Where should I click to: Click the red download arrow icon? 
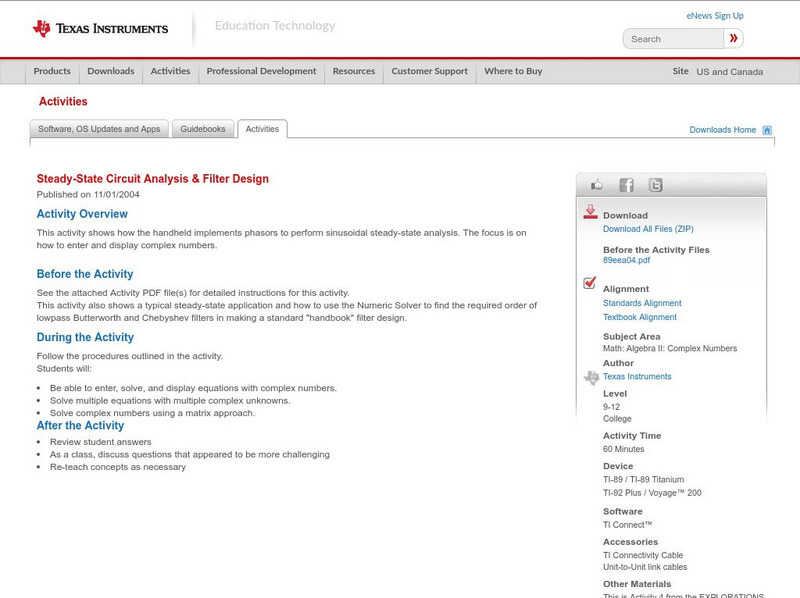pos(590,212)
